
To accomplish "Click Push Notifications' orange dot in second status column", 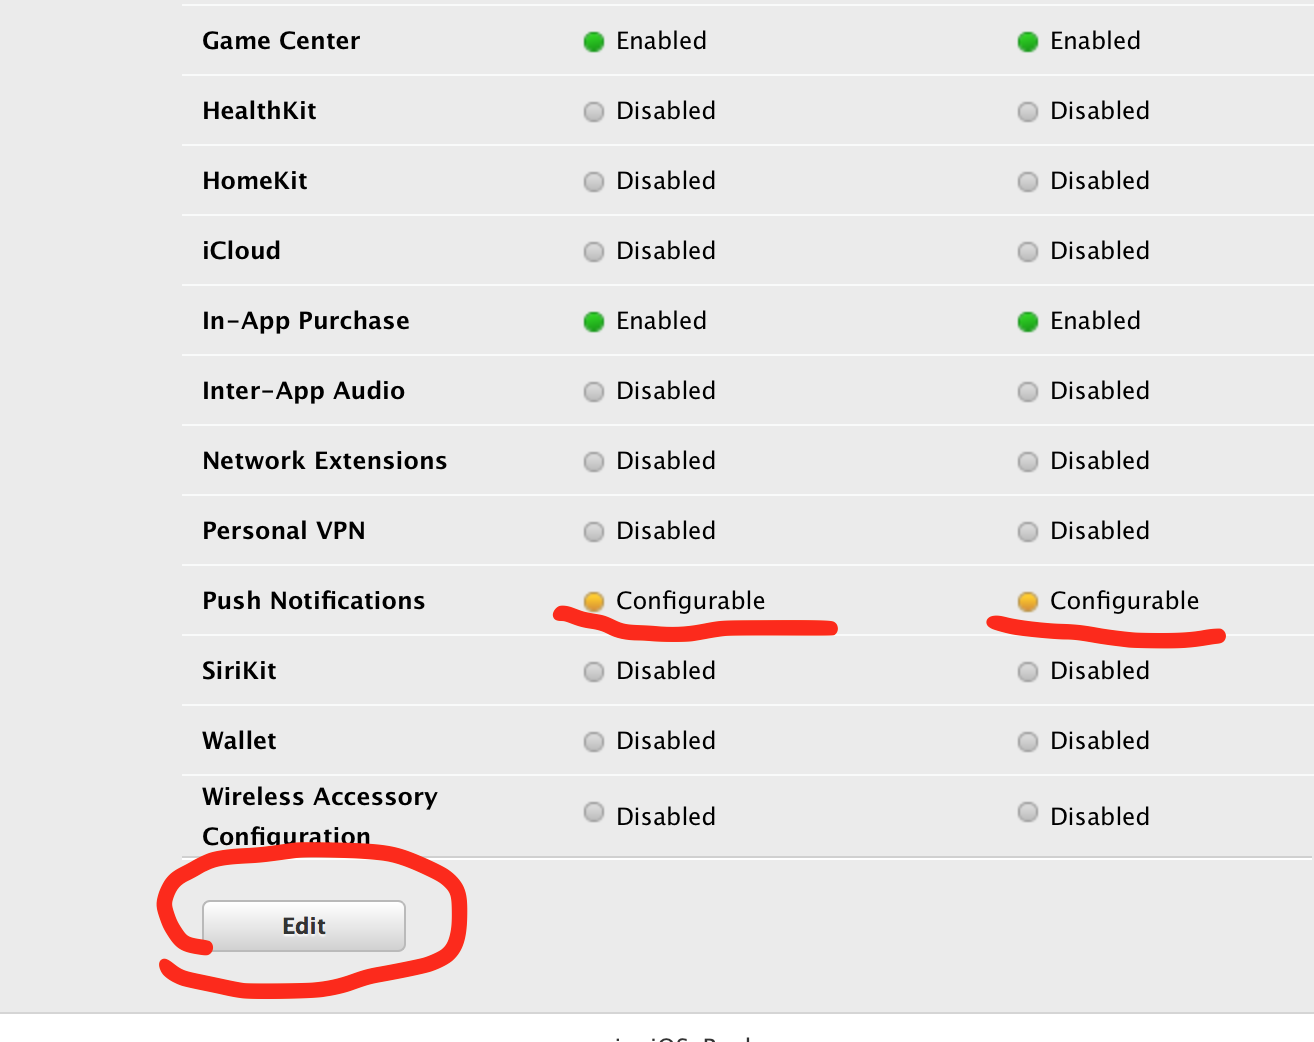I will 1028,601.
